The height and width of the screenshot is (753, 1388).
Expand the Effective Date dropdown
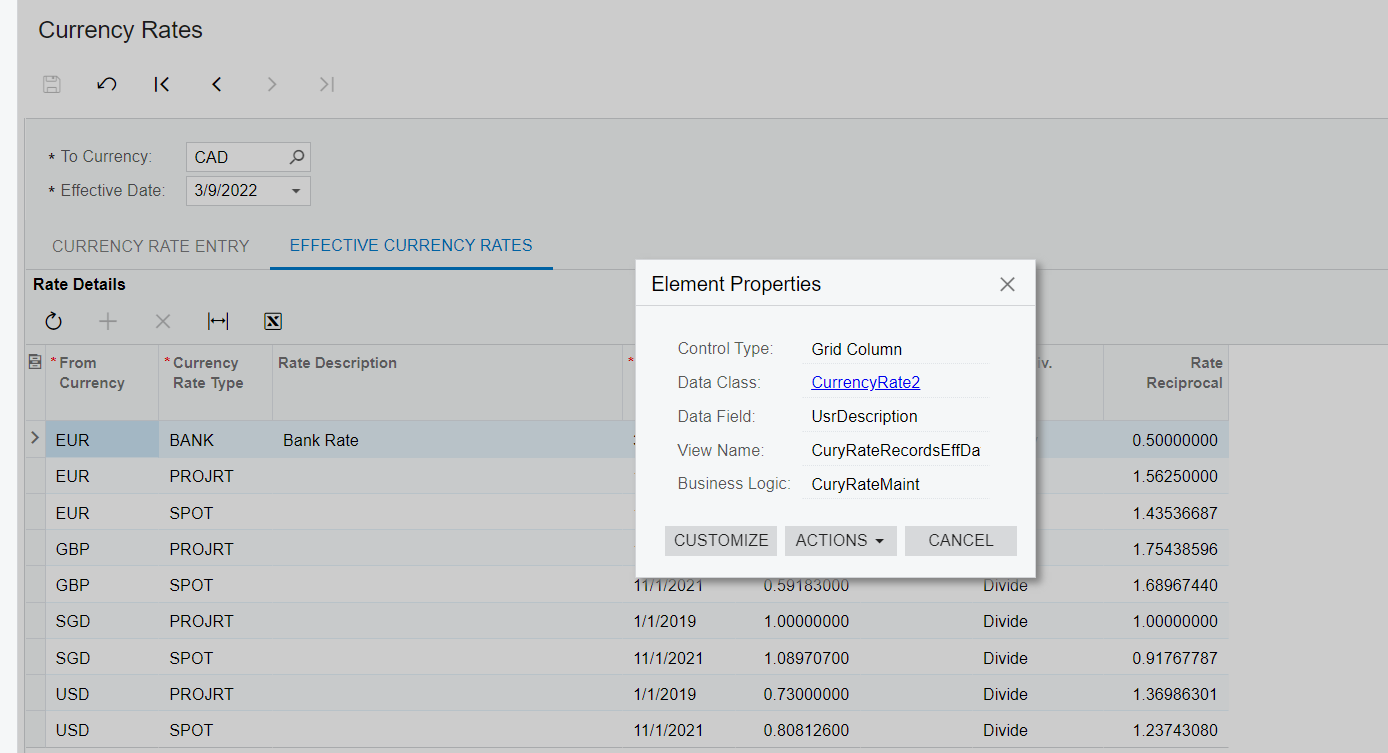point(296,191)
